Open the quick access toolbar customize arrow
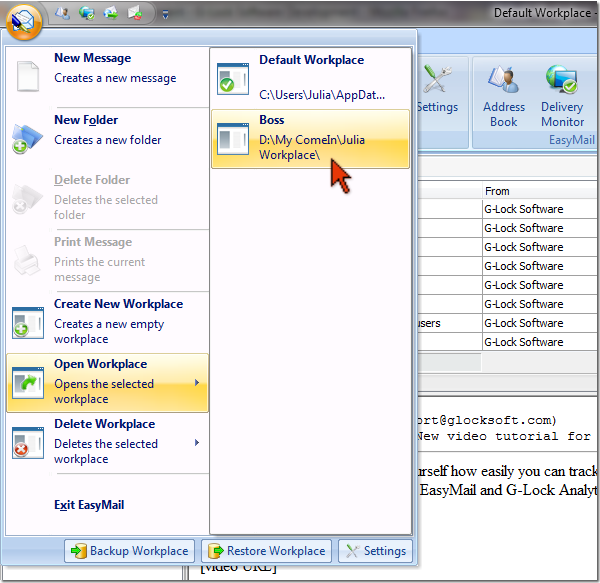Screen dimensions: 600x583 pos(165,15)
